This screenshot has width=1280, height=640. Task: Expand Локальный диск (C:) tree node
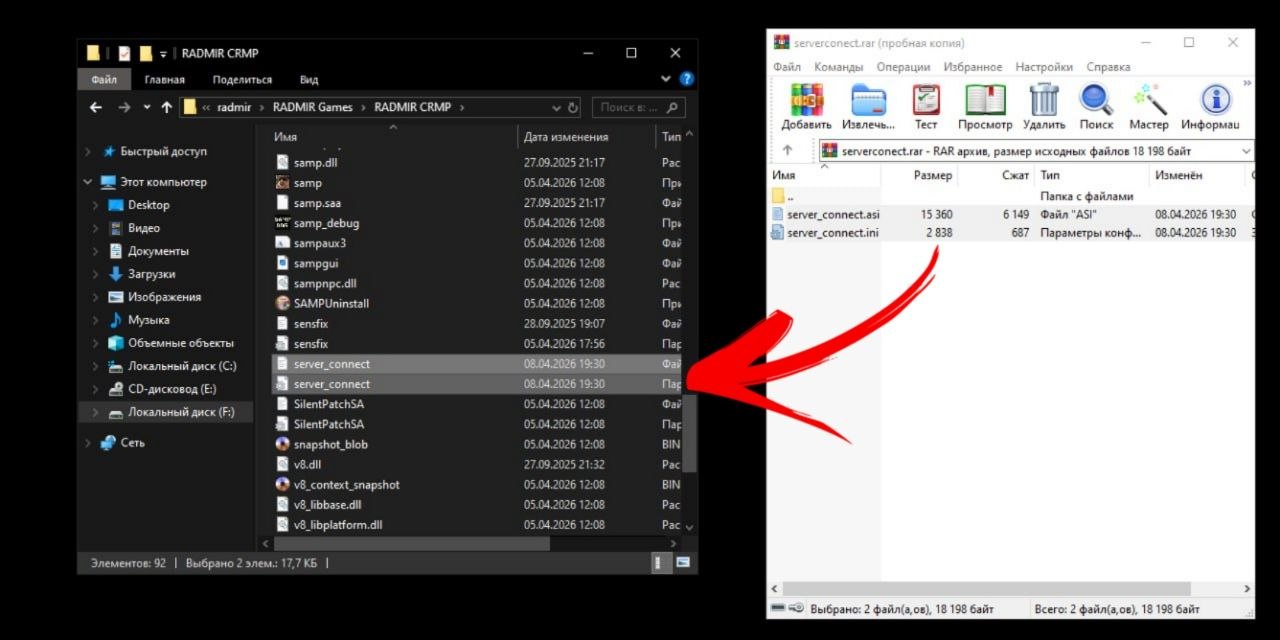[96, 366]
